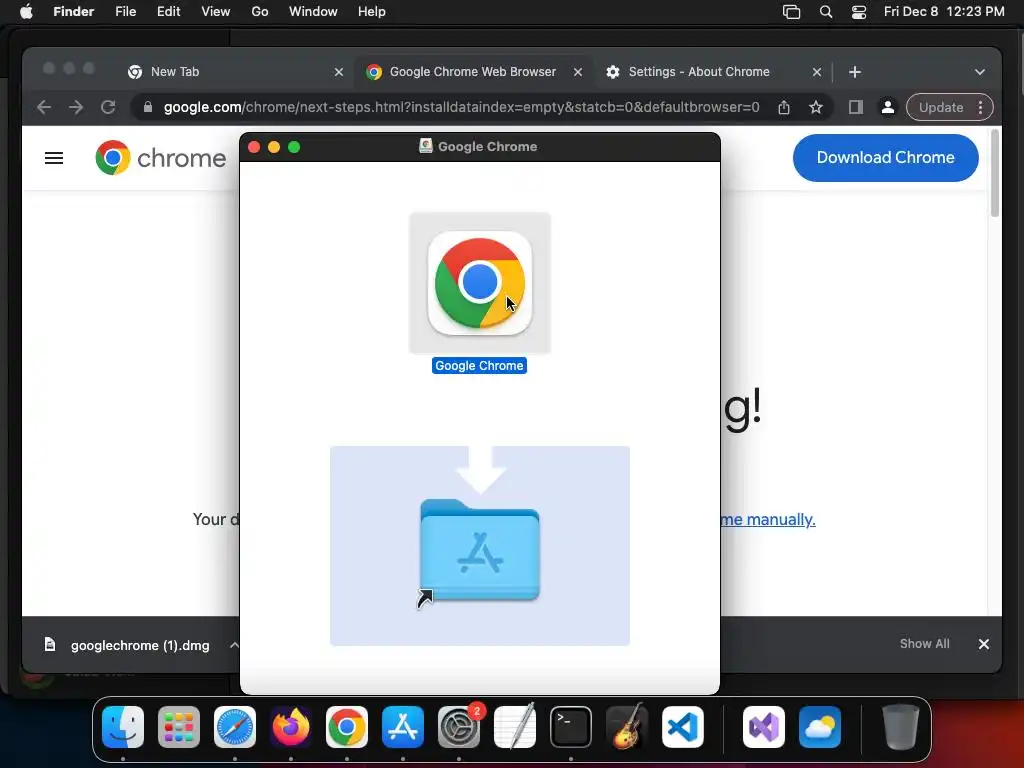Launch Firefox from the Dock
The height and width of the screenshot is (768, 1024).
(x=291, y=727)
